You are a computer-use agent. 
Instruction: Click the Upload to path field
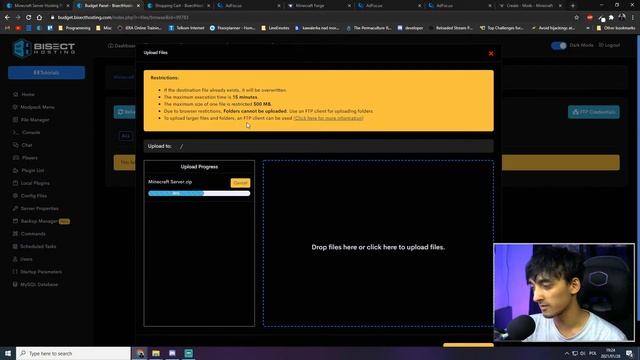coord(318,146)
